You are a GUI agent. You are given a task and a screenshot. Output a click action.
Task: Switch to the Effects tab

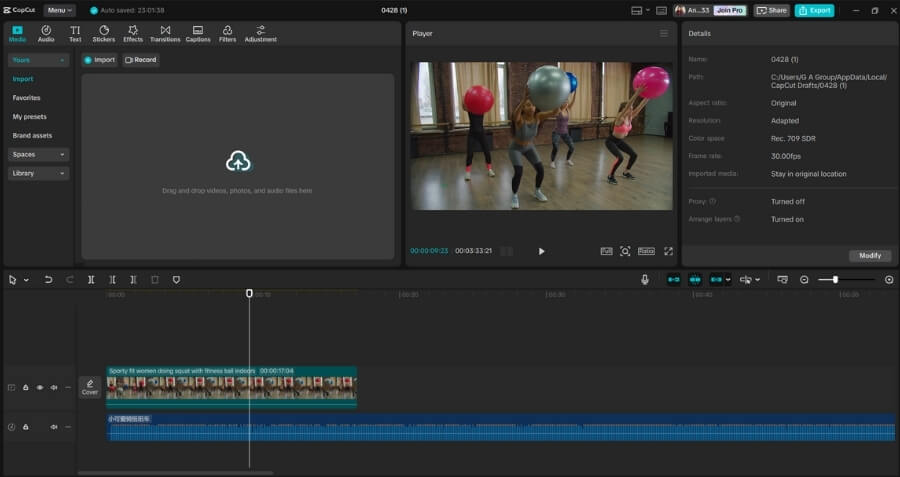[133, 34]
